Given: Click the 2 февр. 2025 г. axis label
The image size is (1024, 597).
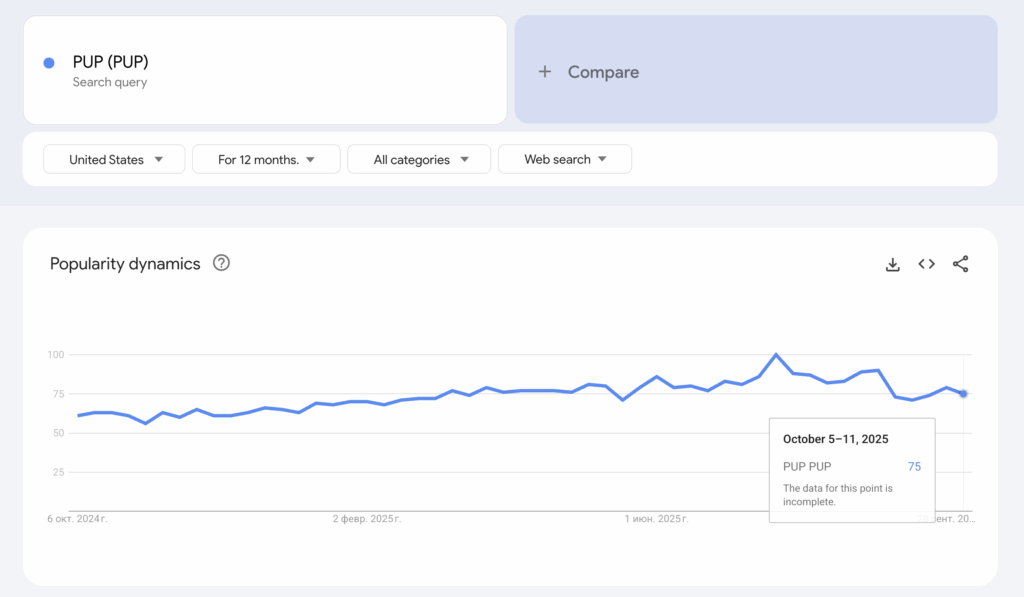Looking at the screenshot, I should (367, 519).
